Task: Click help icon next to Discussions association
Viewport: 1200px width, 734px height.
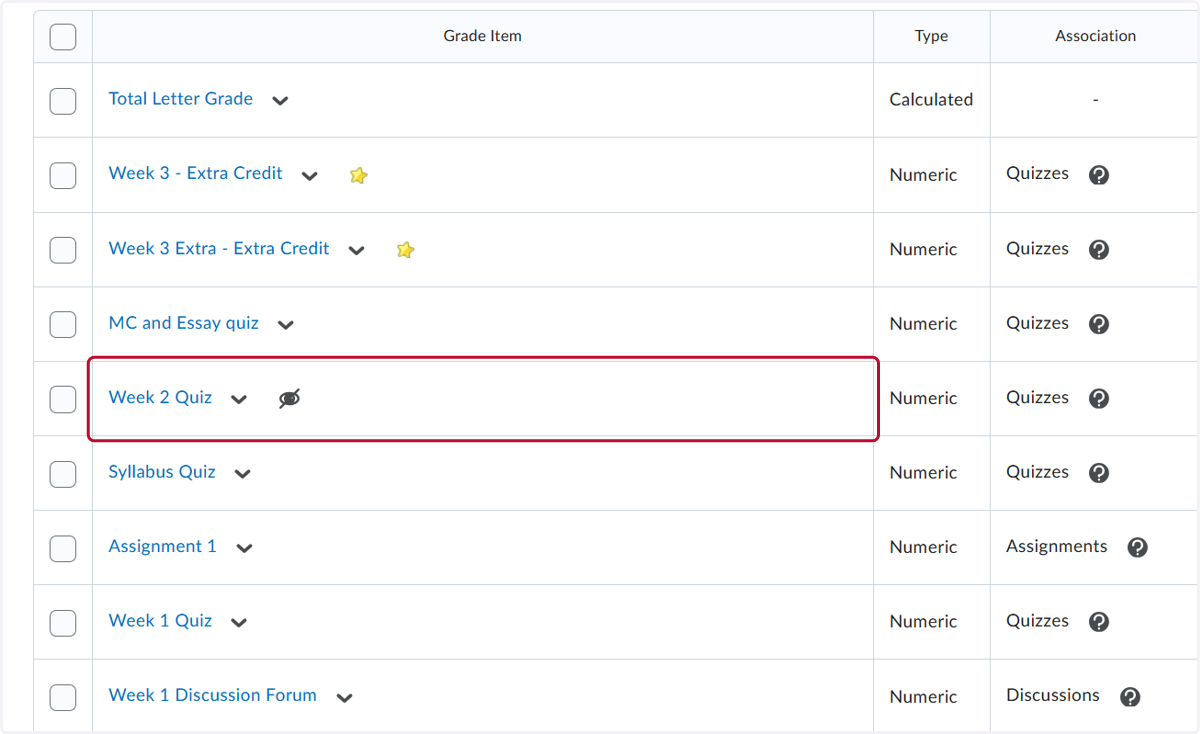Action: coord(1130,697)
